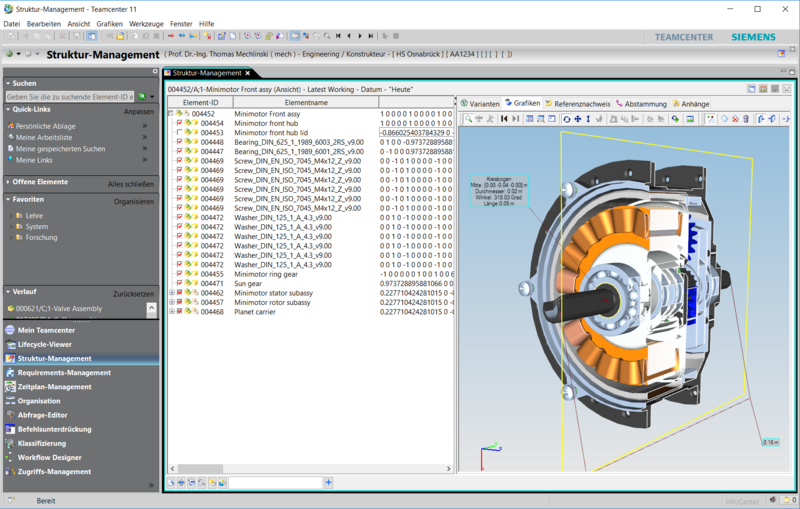The height and width of the screenshot is (509, 800).
Task: Click Zurücksetzen in Verlauf
Action: pyautogui.click(x=133, y=294)
